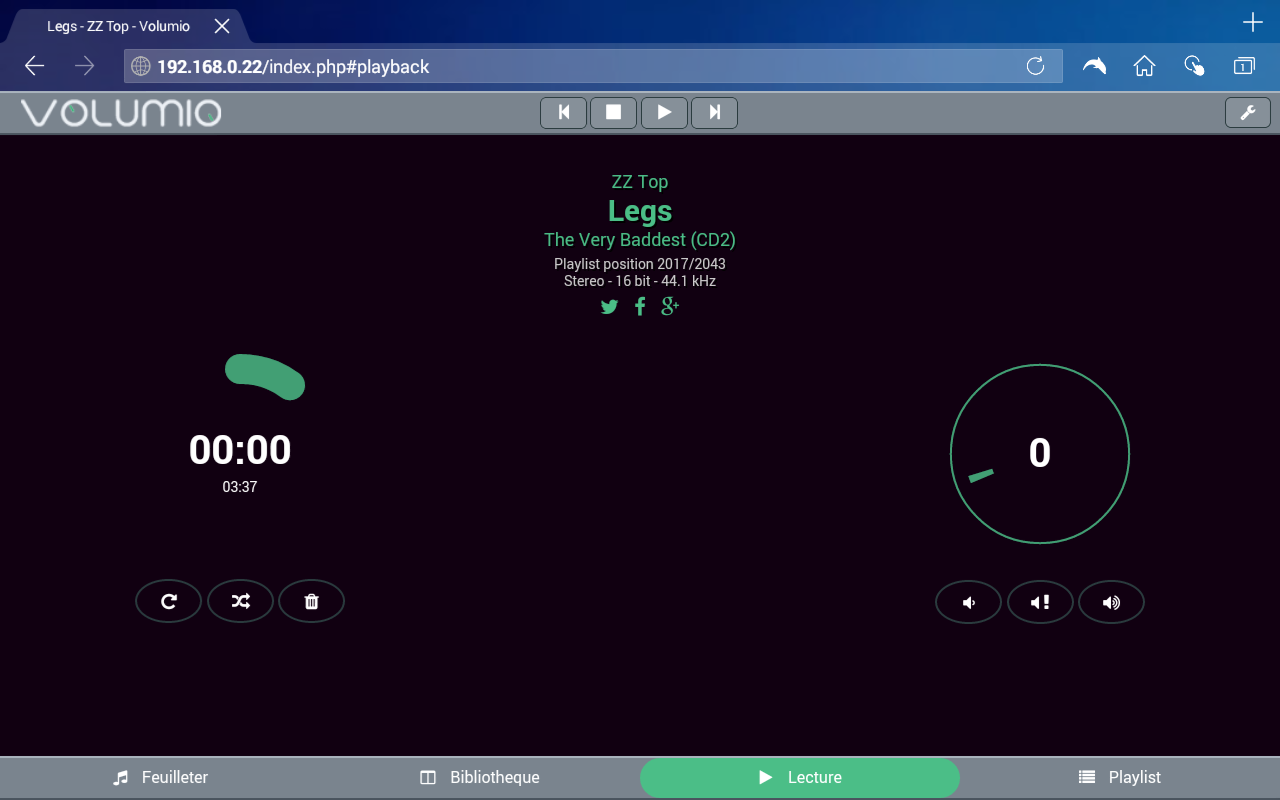Reload the page

coord(1035,66)
